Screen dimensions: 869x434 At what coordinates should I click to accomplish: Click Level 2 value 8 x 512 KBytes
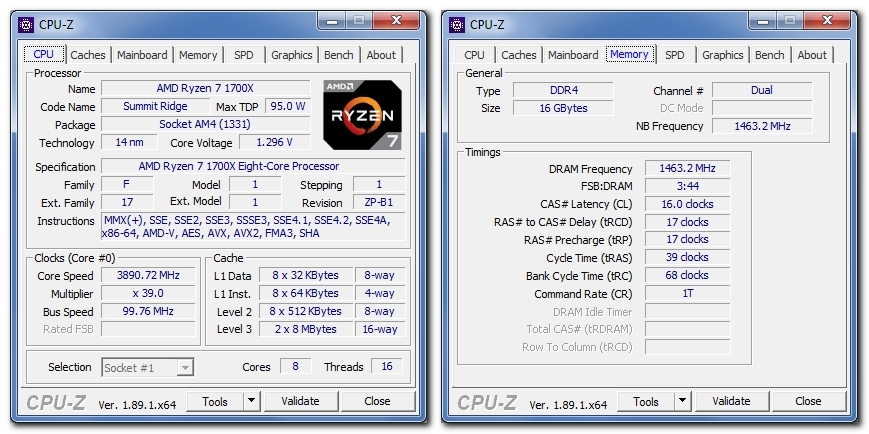[306, 311]
